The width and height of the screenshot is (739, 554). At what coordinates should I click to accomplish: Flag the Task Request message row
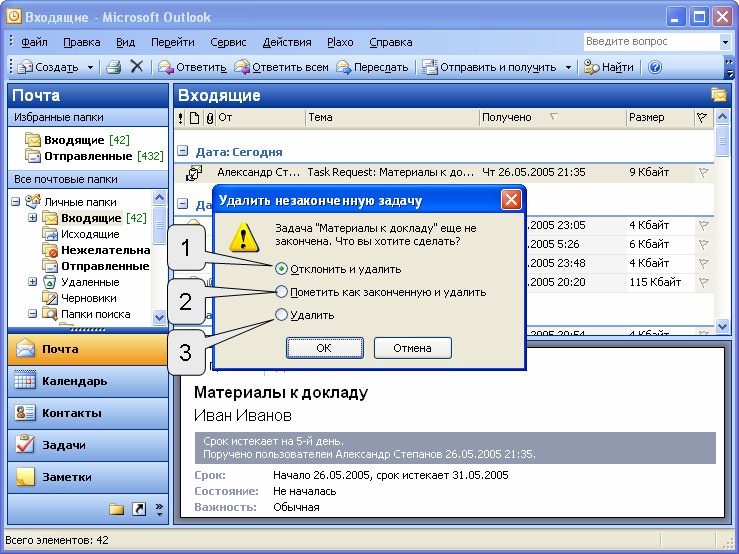click(703, 173)
